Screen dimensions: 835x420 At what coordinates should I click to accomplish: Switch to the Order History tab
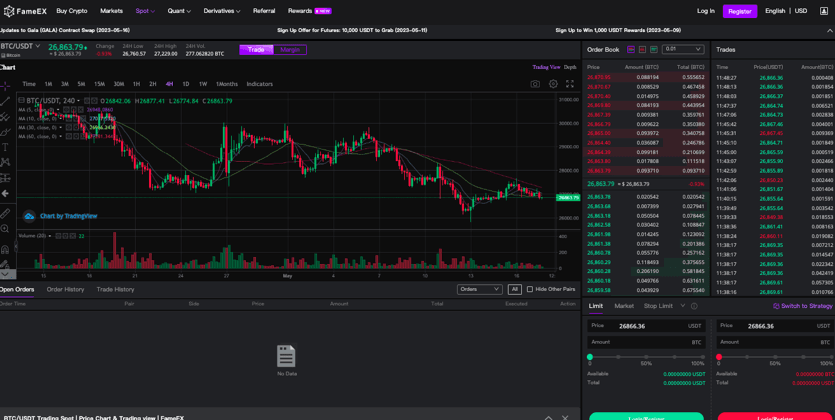click(65, 289)
